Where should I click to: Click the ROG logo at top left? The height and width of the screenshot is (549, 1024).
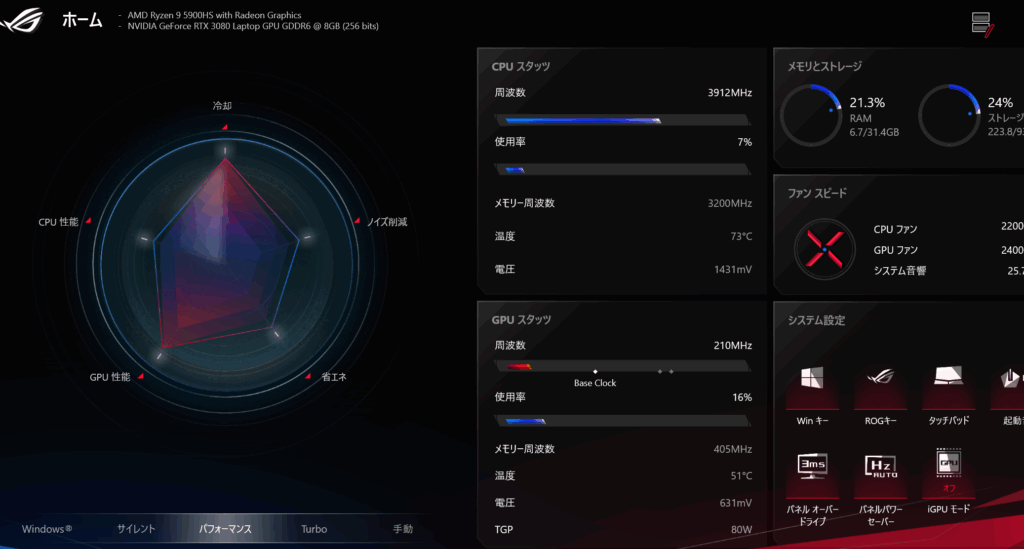[26, 21]
